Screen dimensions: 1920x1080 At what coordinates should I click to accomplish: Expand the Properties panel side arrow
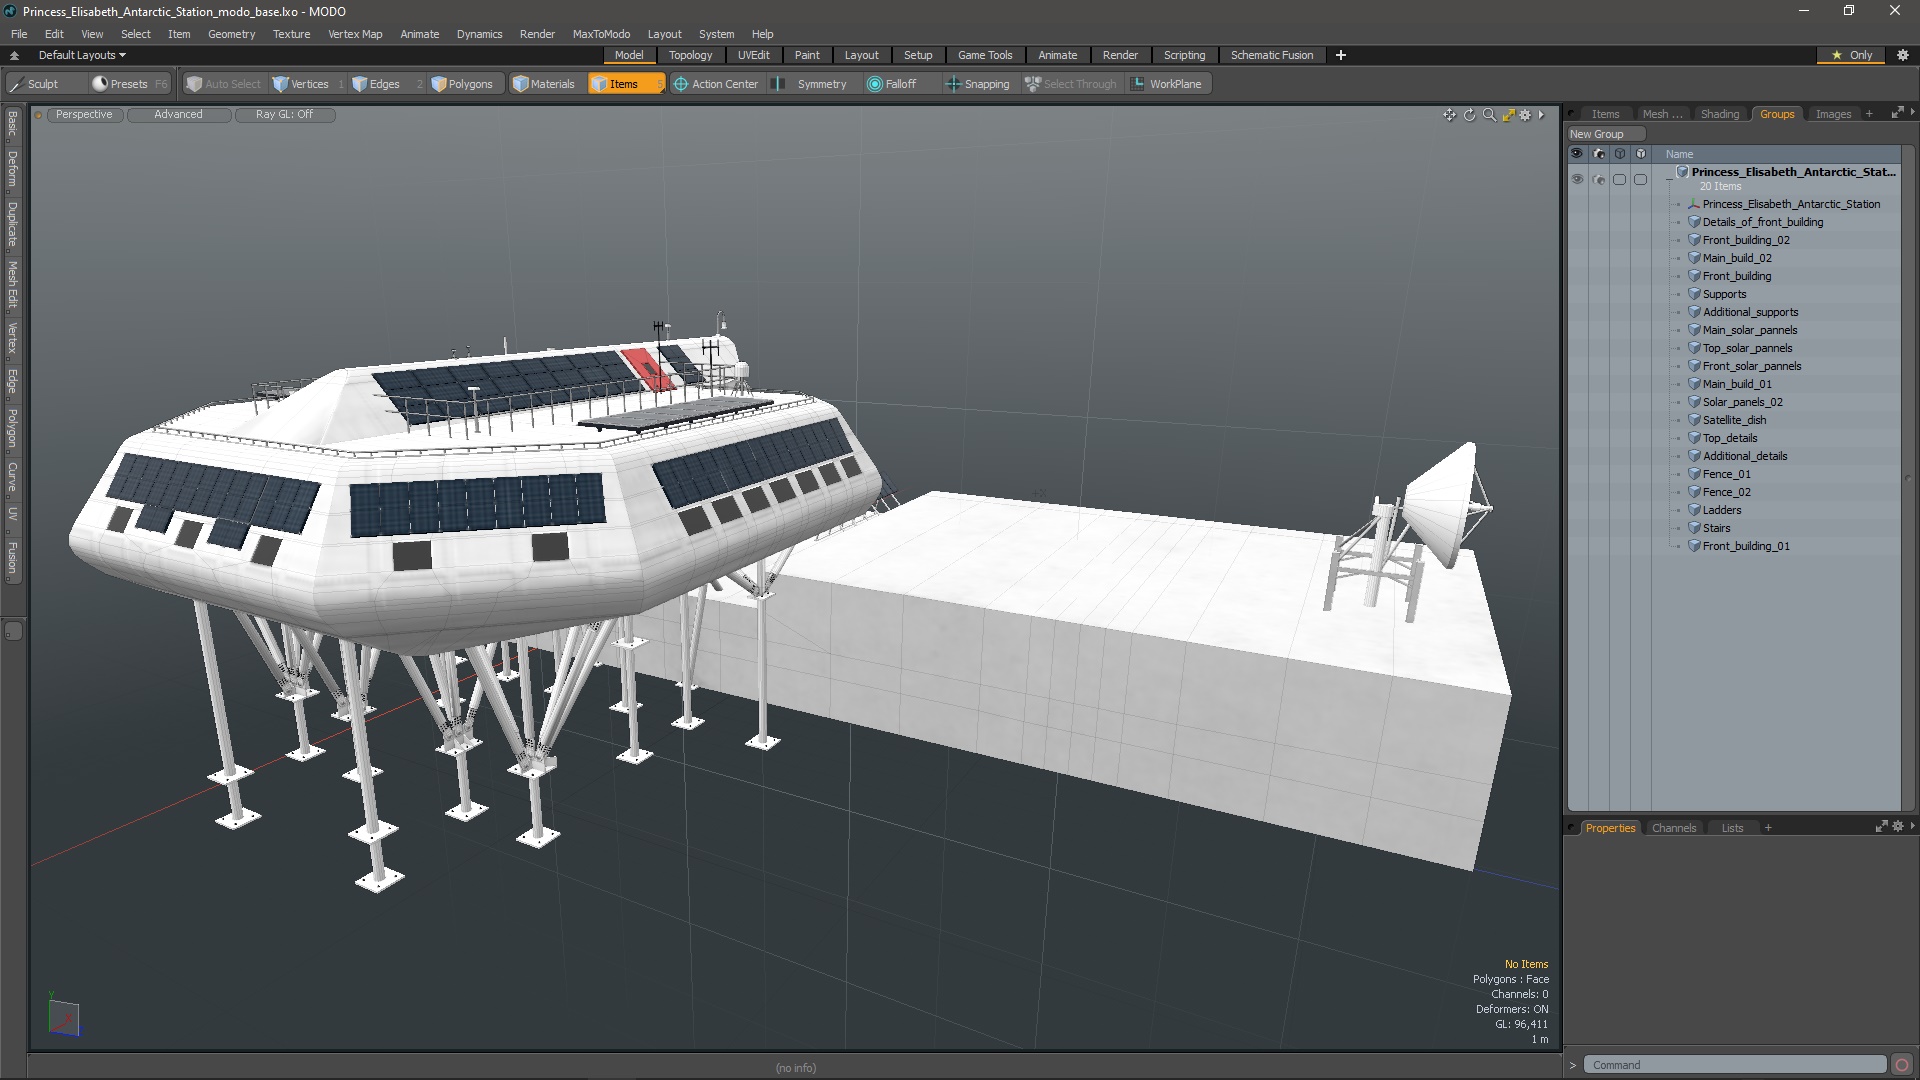(1912, 826)
